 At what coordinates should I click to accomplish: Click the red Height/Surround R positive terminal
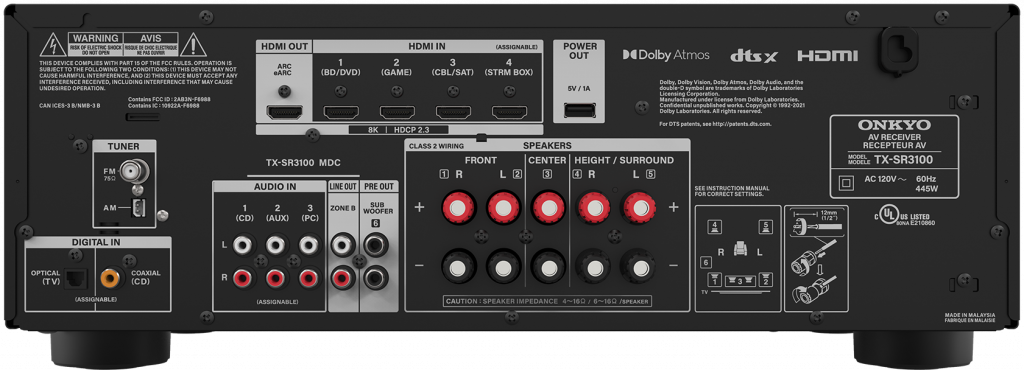click(594, 208)
